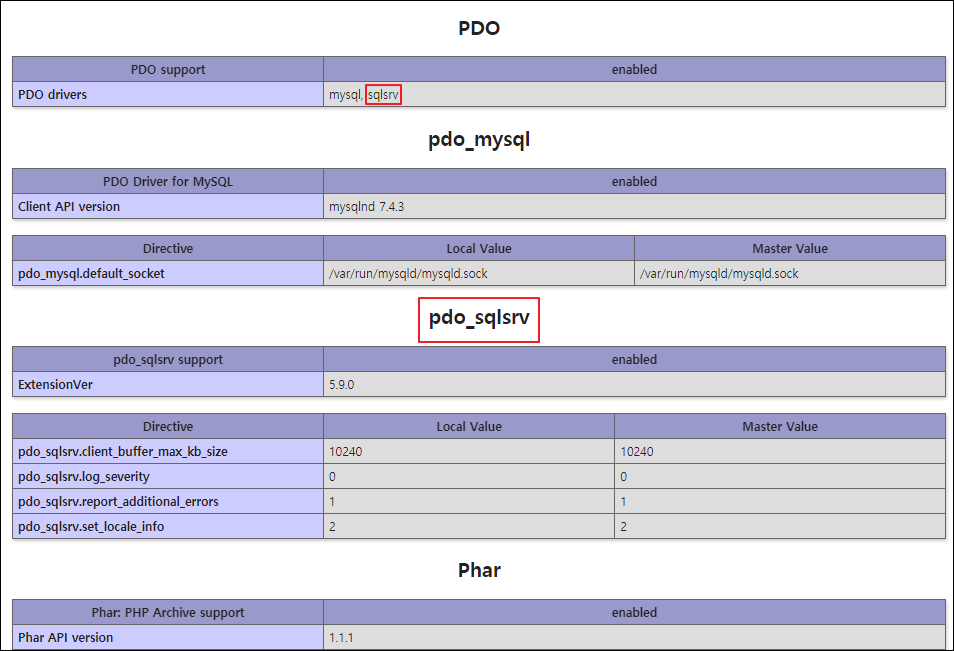Click 'enabled' in the Phar support row

coord(634,613)
